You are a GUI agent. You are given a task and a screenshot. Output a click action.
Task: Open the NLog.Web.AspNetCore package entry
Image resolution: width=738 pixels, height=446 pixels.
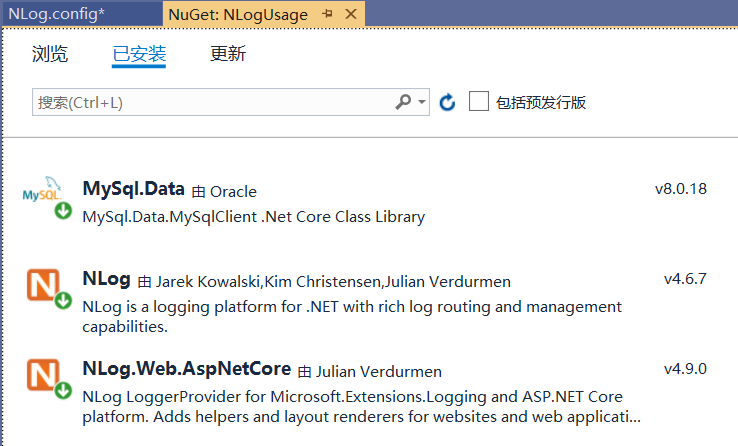pyautogui.click(x=186, y=369)
